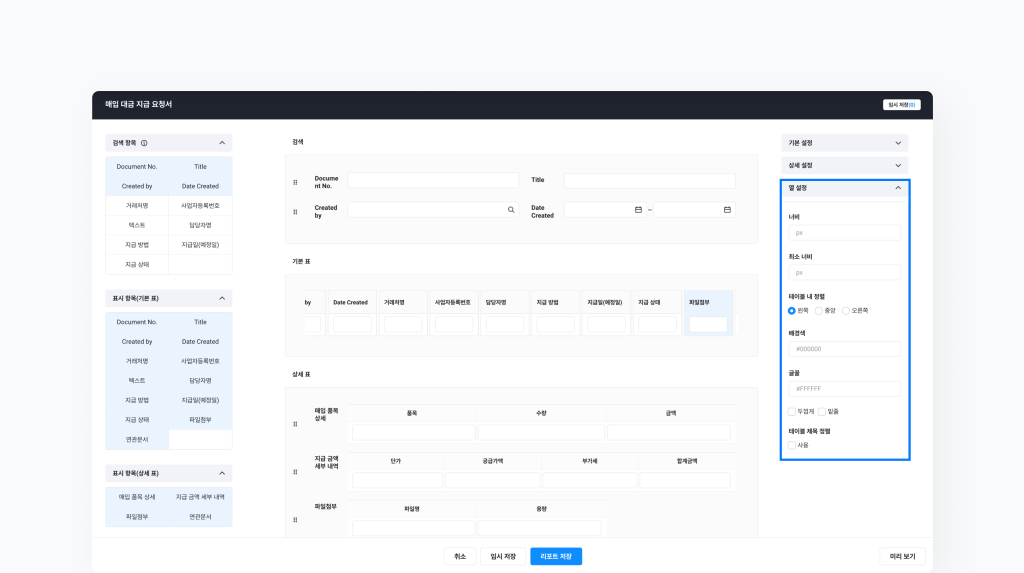The image size is (1024, 573).
Task: Check the 사용 checkbox under 테이블 제목 정렬
Action: coord(792,445)
